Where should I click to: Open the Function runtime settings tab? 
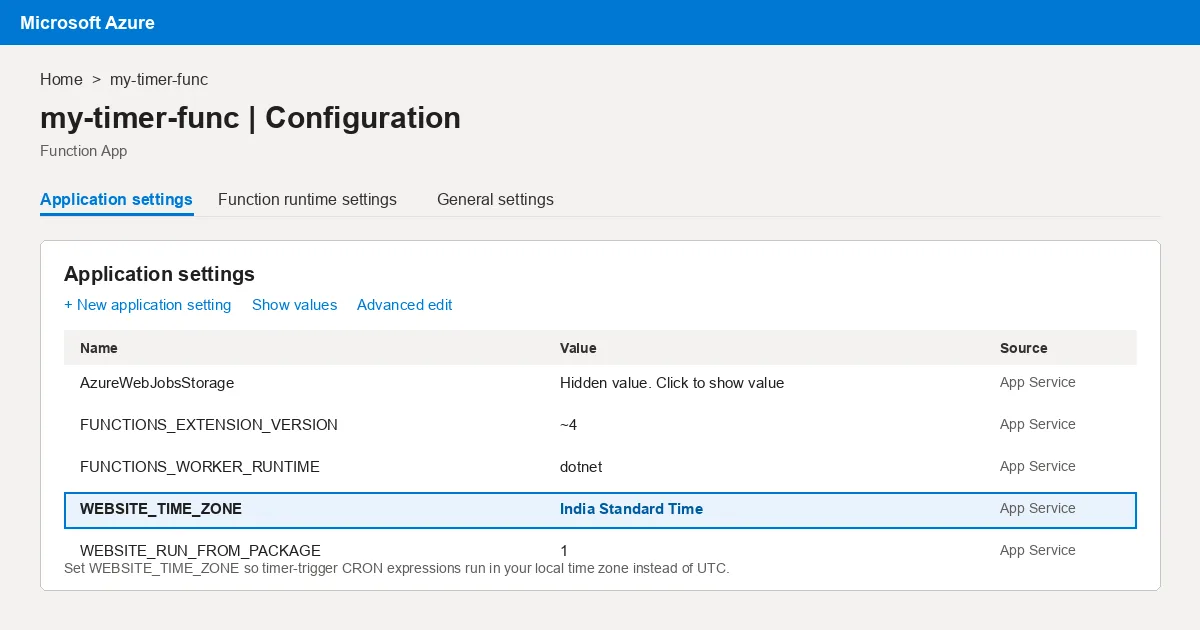pyautogui.click(x=307, y=199)
